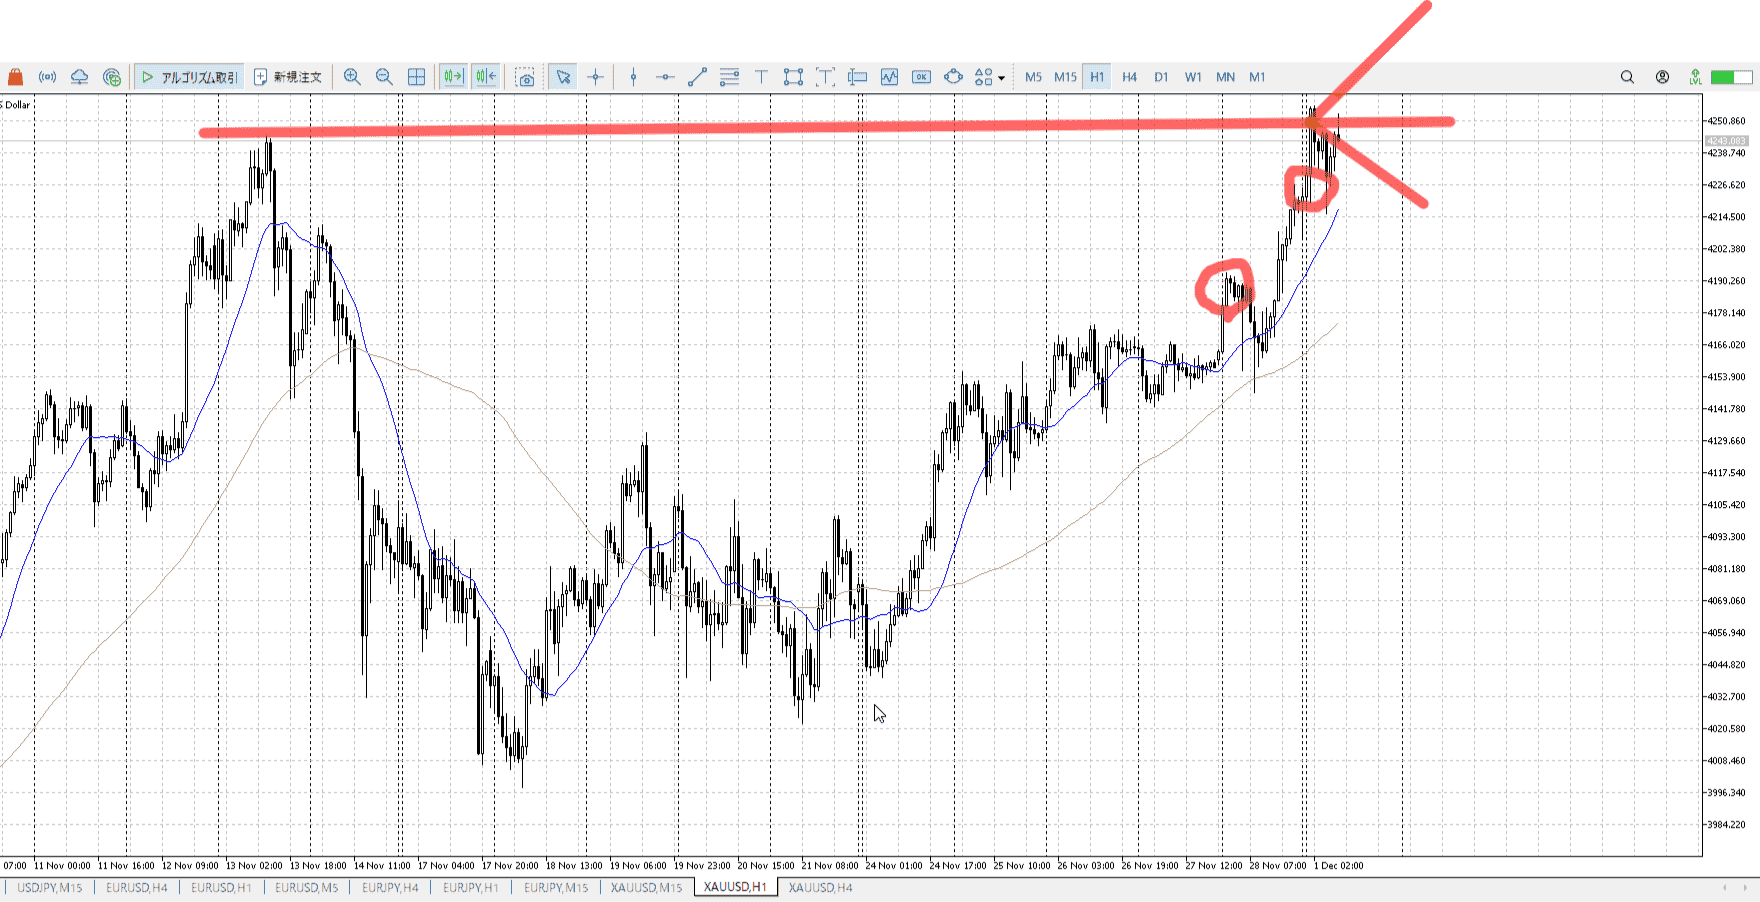The height and width of the screenshot is (902, 1760).
Task: Select the crosshair cursor tool
Action: (596, 77)
